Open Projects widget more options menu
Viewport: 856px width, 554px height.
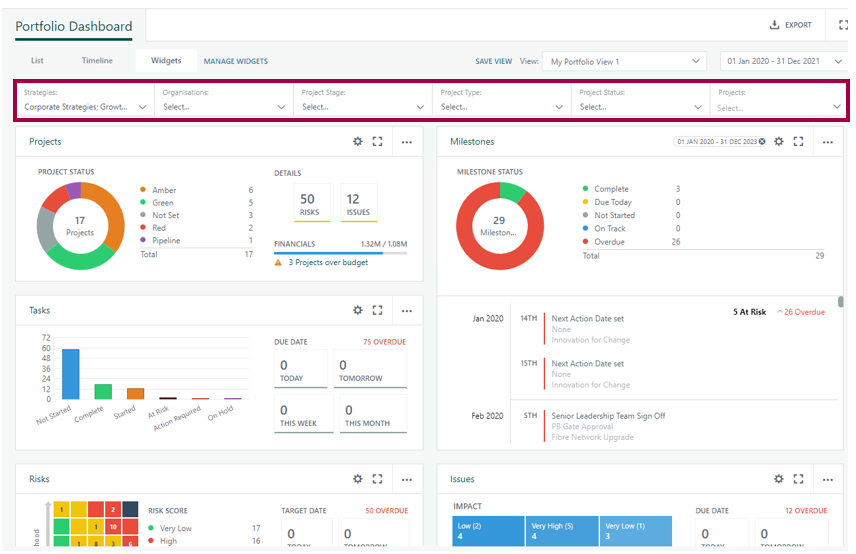coord(407,142)
